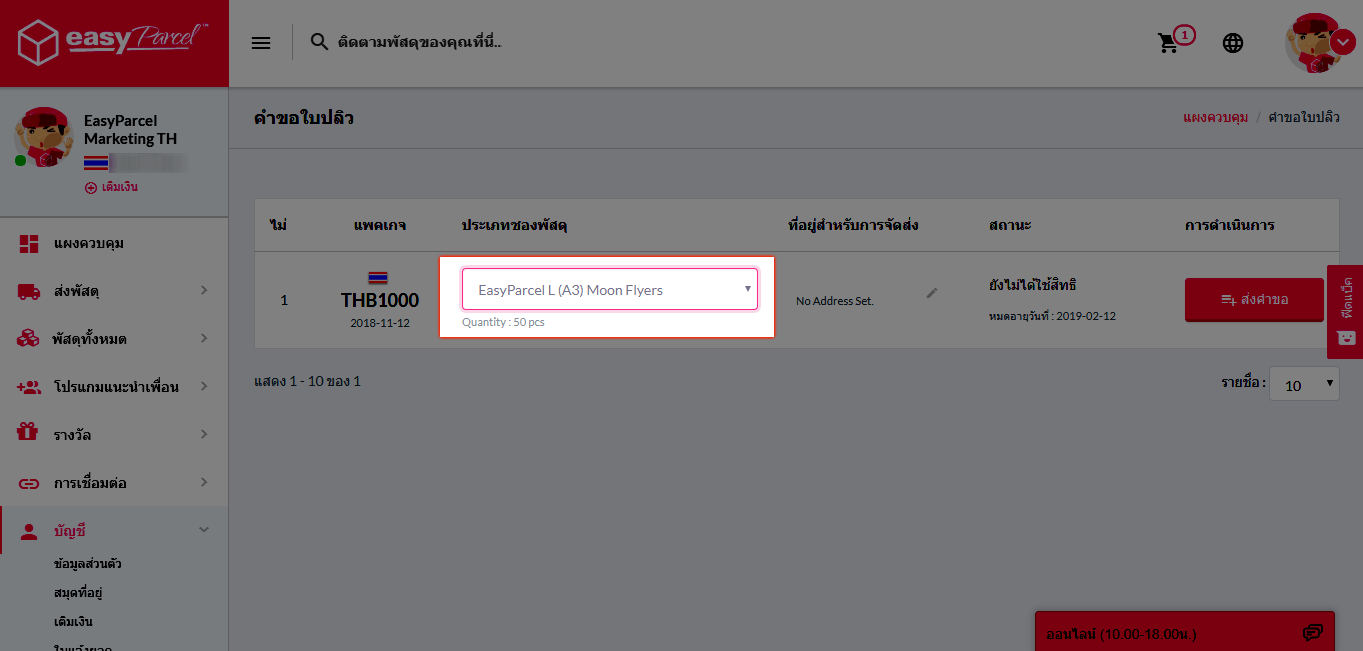Expand the พัสดุทั้งหมด chevron

[204, 338]
